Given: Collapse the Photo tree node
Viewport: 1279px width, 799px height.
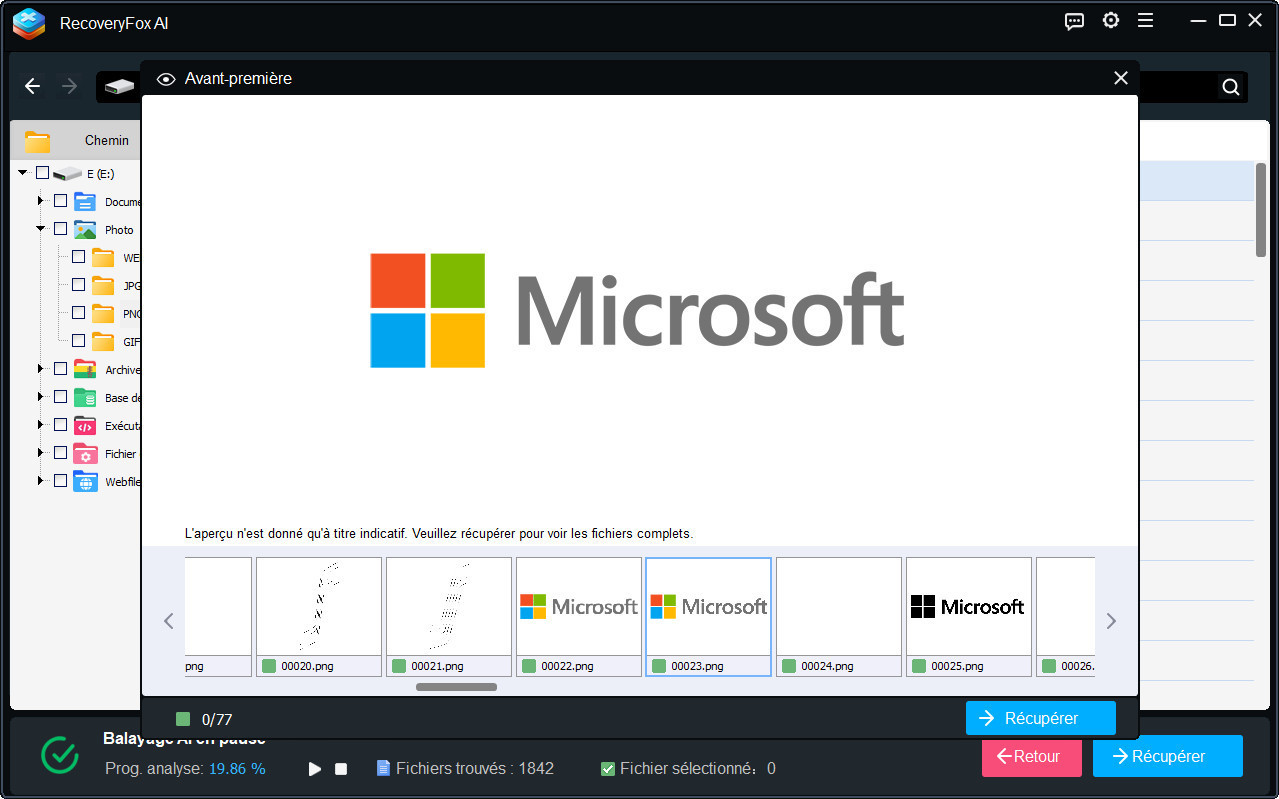Looking at the screenshot, I should (x=41, y=229).
